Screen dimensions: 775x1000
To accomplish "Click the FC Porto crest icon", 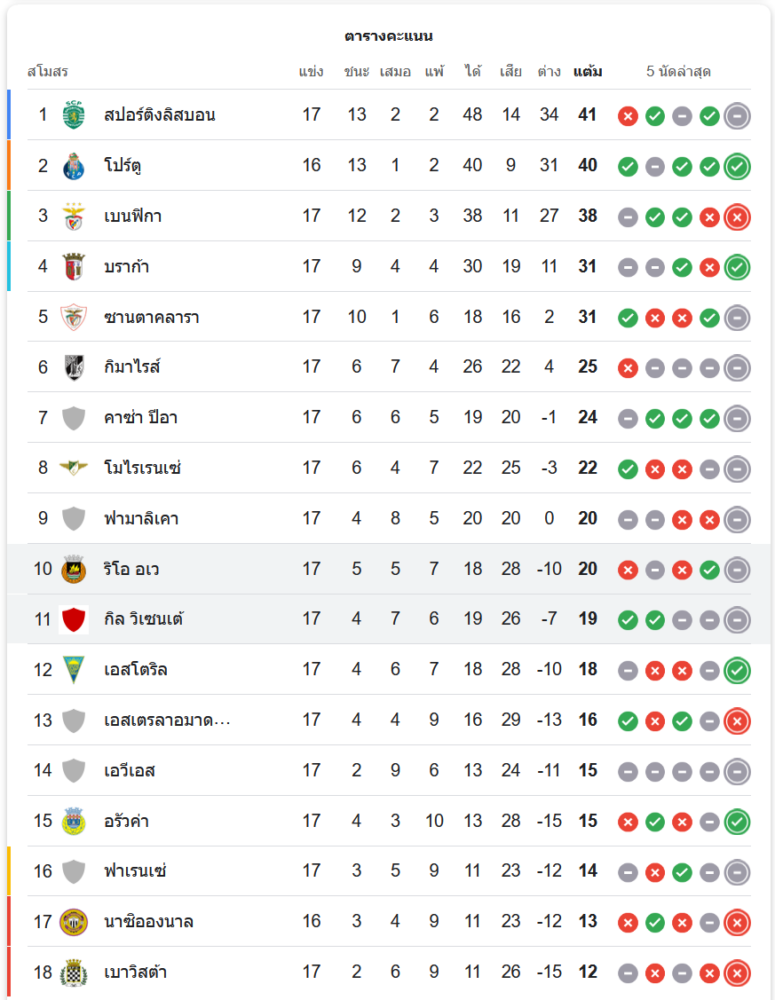I will pyautogui.click(x=74, y=165).
